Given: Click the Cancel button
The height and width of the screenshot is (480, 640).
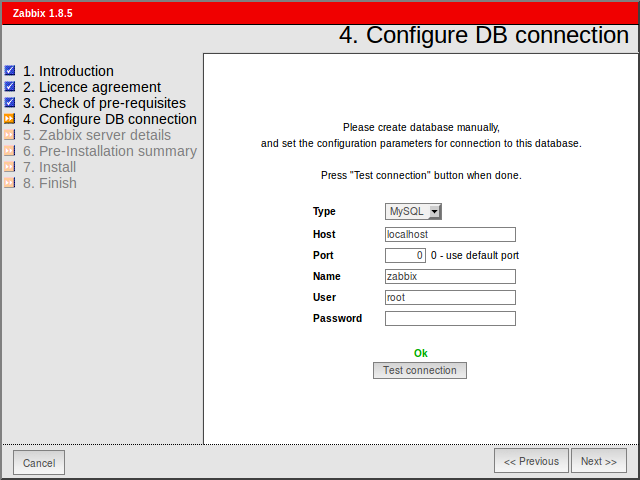Looking at the screenshot, I should coord(39,463).
